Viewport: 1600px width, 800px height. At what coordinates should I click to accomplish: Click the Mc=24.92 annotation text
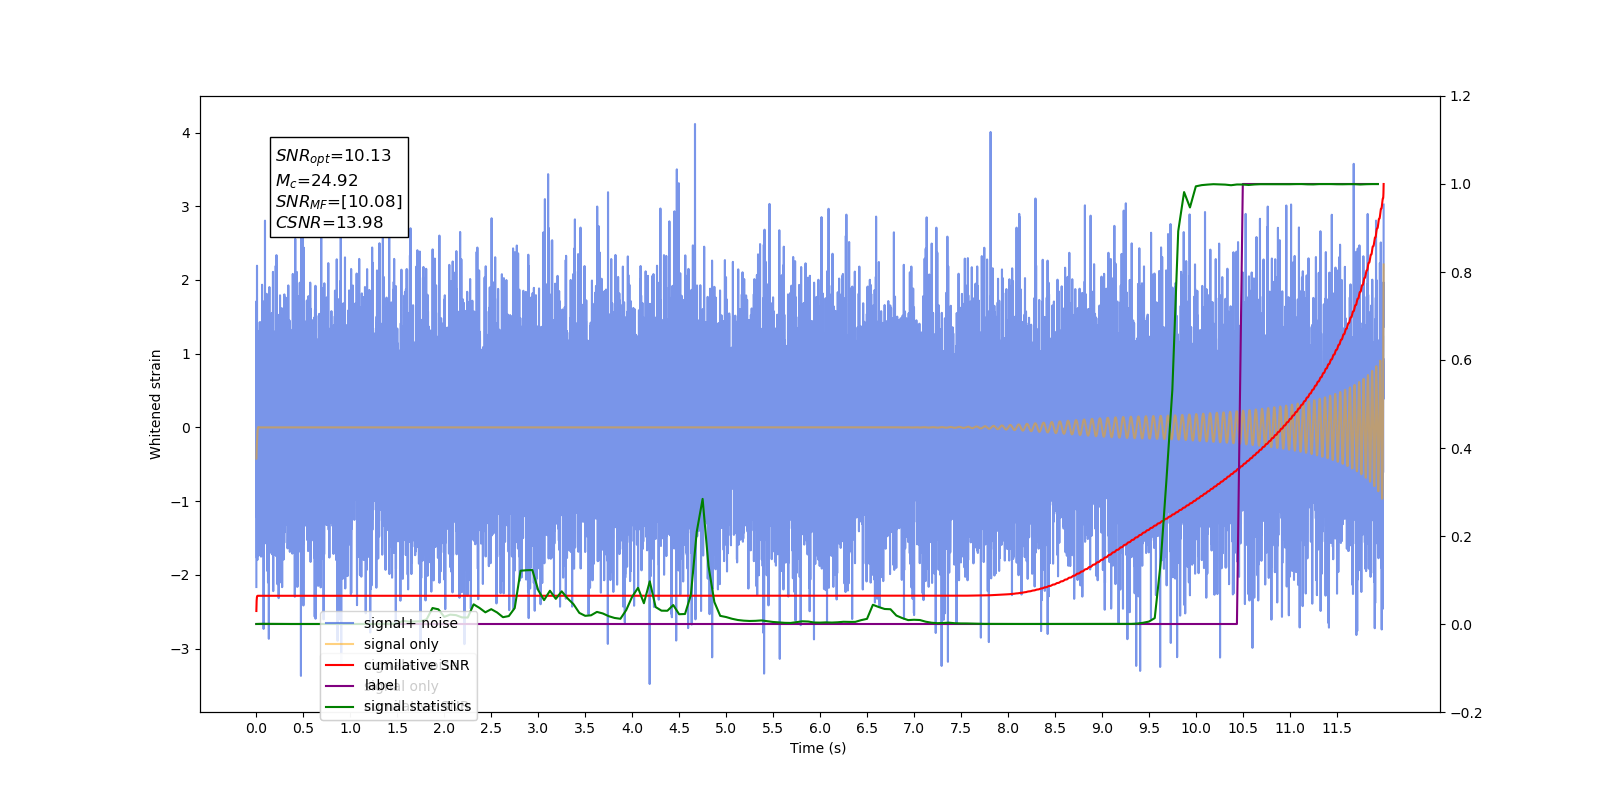[317, 181]
